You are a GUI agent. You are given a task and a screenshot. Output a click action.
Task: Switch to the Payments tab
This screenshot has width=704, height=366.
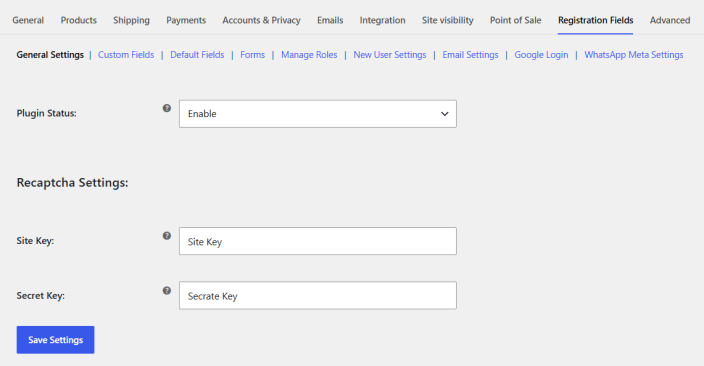[x=186, y=20]
